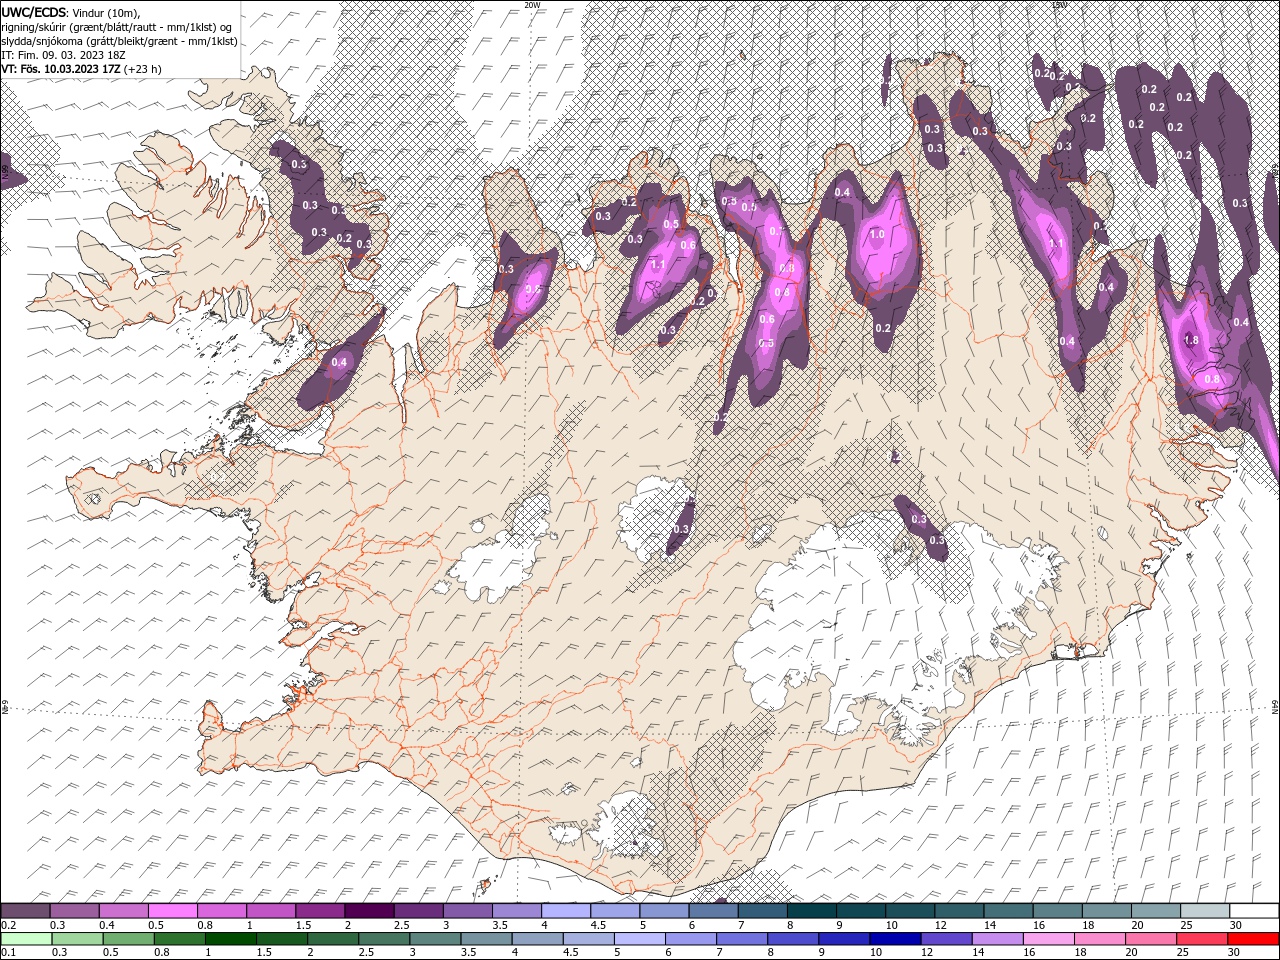Click the 'UWC/ECDS' bold title text
1280x960 pixels.
click(35, 12)
